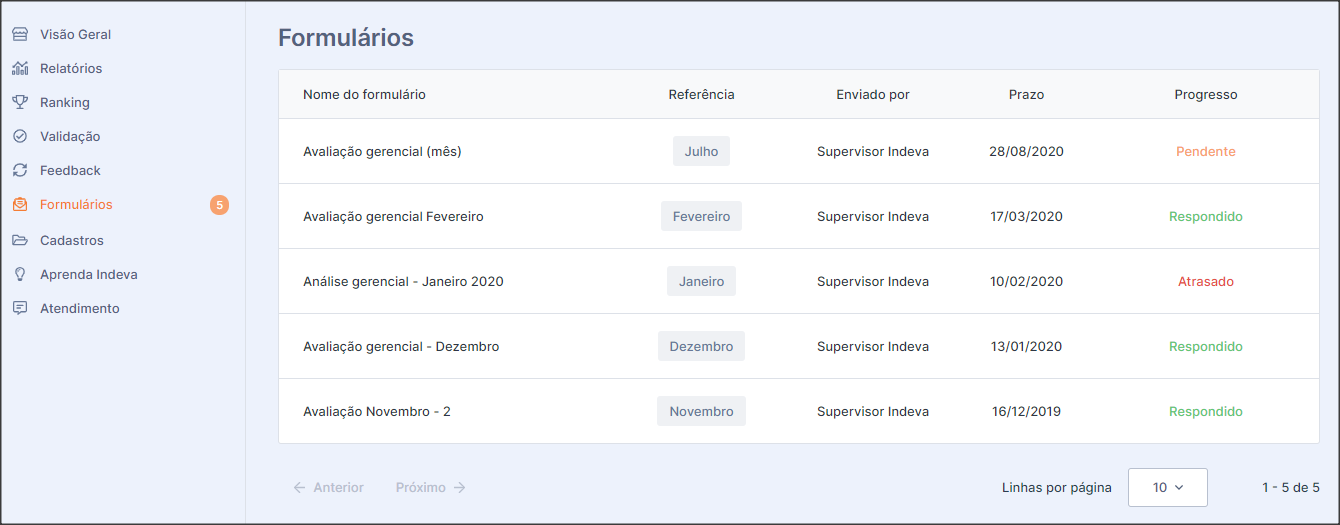
Task: Click the Anterior page button
Action: tap(329, 487)
